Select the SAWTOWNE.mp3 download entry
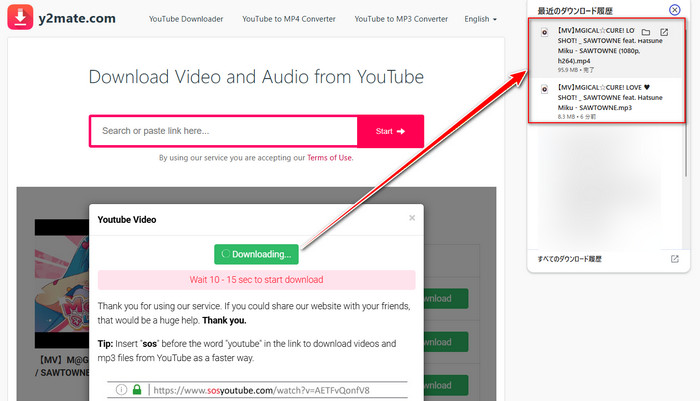The width and height of the screenshot is (700, 401). click(x=606, y=100)
